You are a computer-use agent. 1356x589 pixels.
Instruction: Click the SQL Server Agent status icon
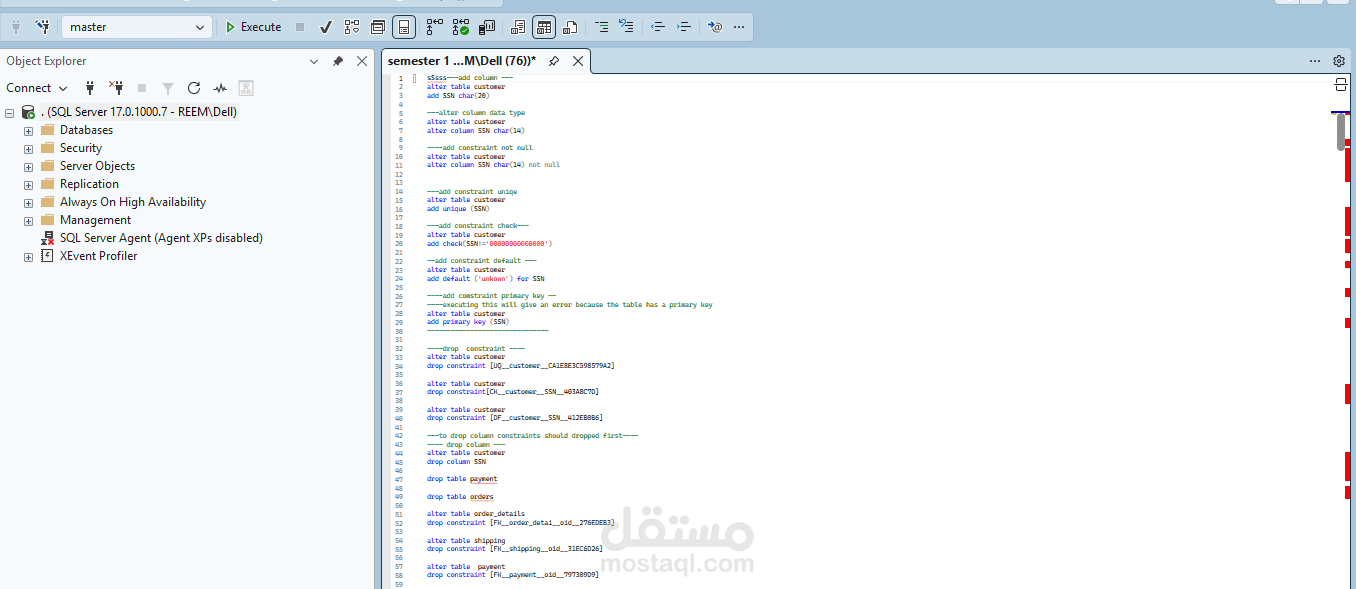click(47, 238)
